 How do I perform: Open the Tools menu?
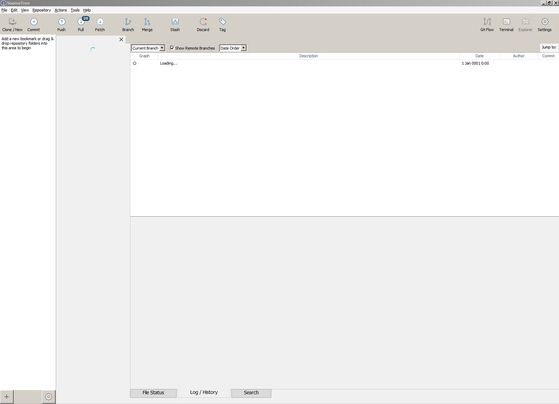pos(75,10)
